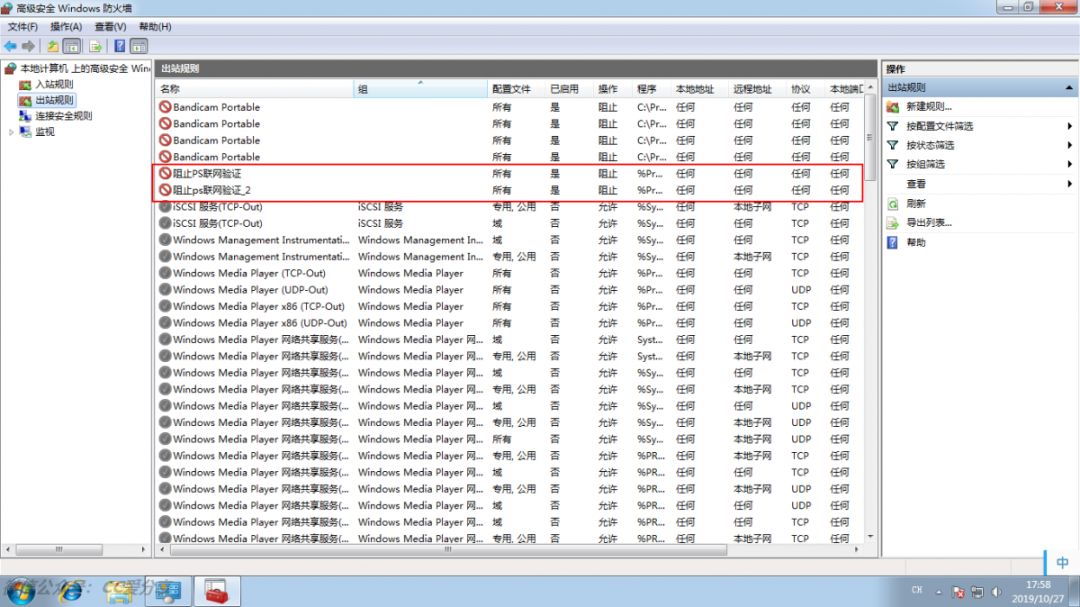Click the blue Help toolbar icon
This screenshot has height=607, width=1080.
click(119, 46)
